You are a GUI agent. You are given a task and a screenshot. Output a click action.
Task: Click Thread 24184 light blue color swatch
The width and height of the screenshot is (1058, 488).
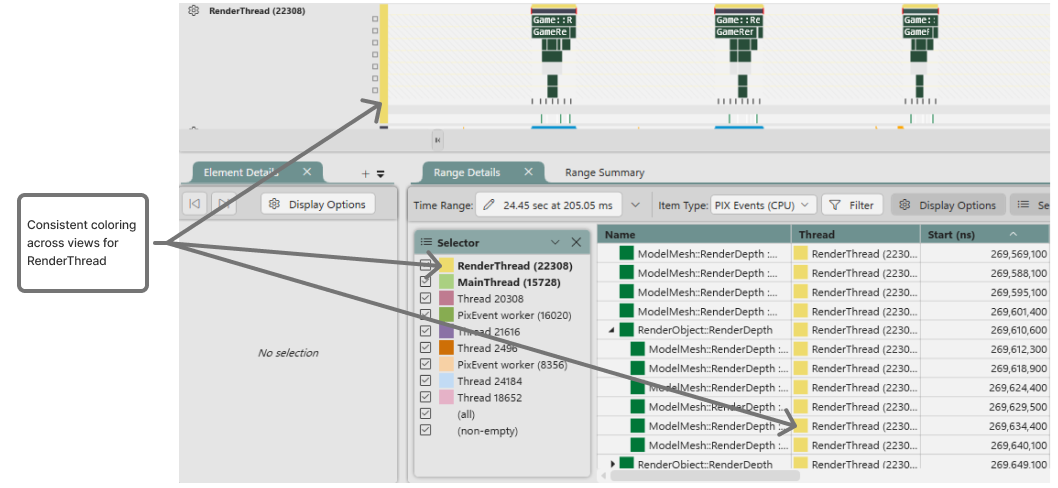[x=446, y=381]
